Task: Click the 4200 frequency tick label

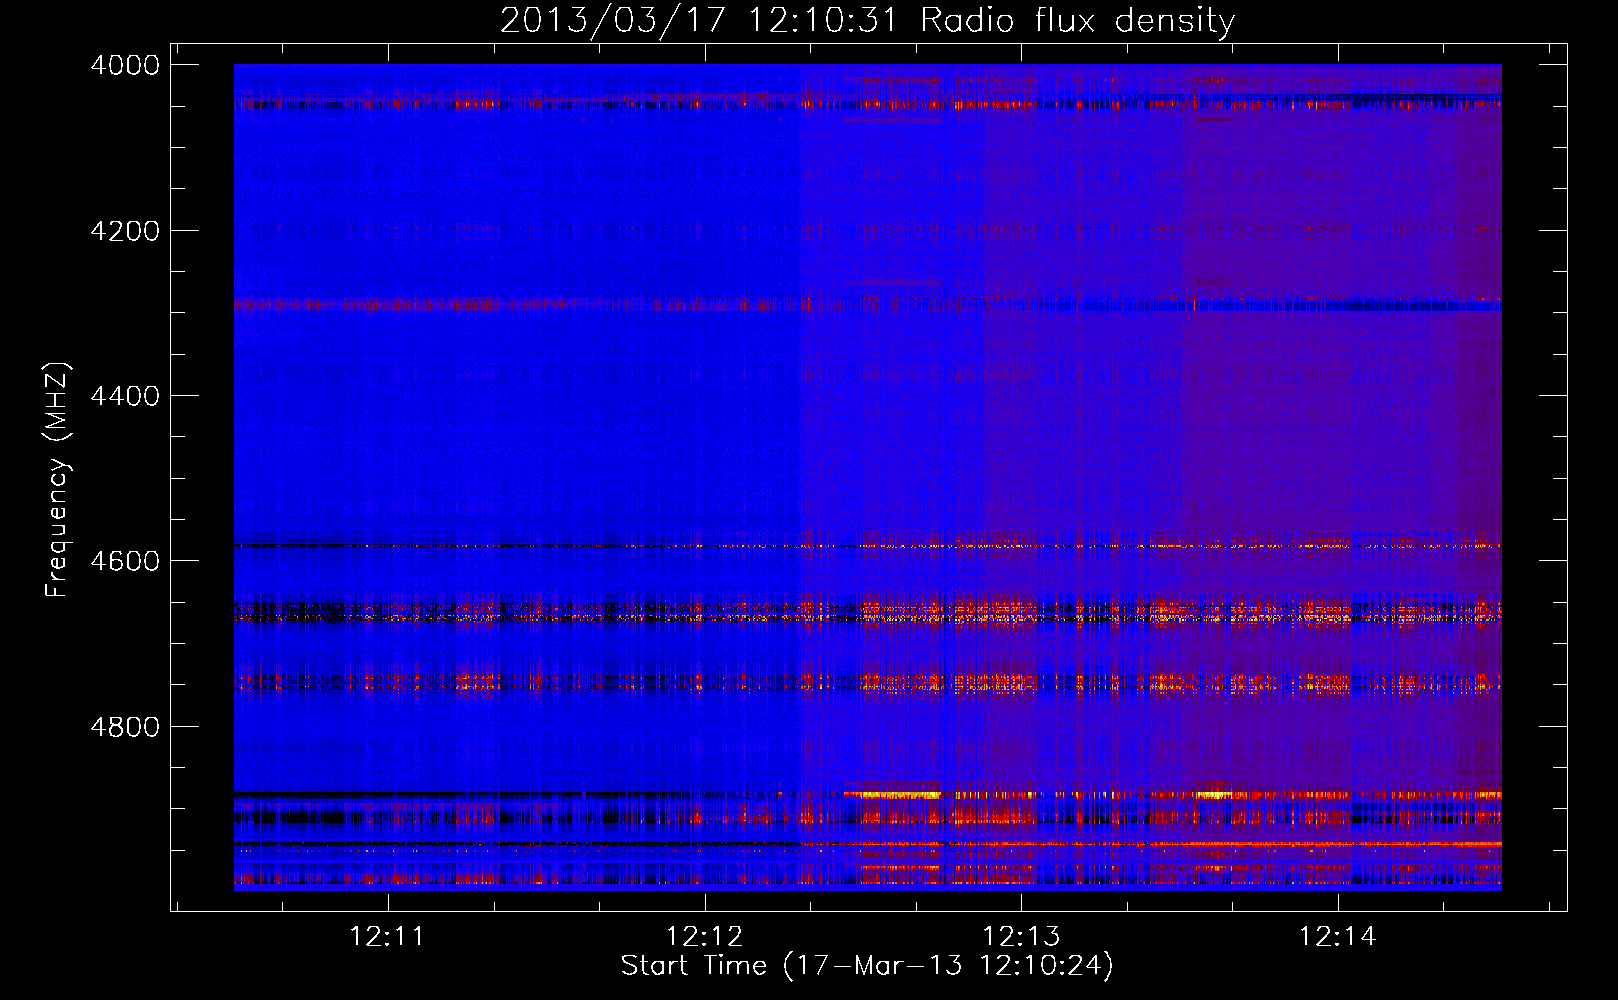Action: 125,231
